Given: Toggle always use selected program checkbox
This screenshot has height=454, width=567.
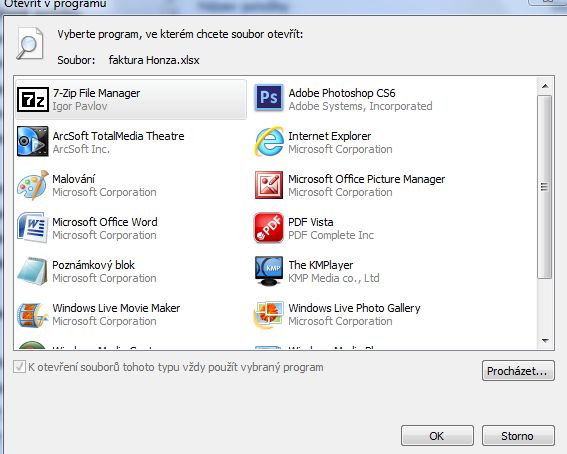Looking at the screenshot, I should click(19, 367).
